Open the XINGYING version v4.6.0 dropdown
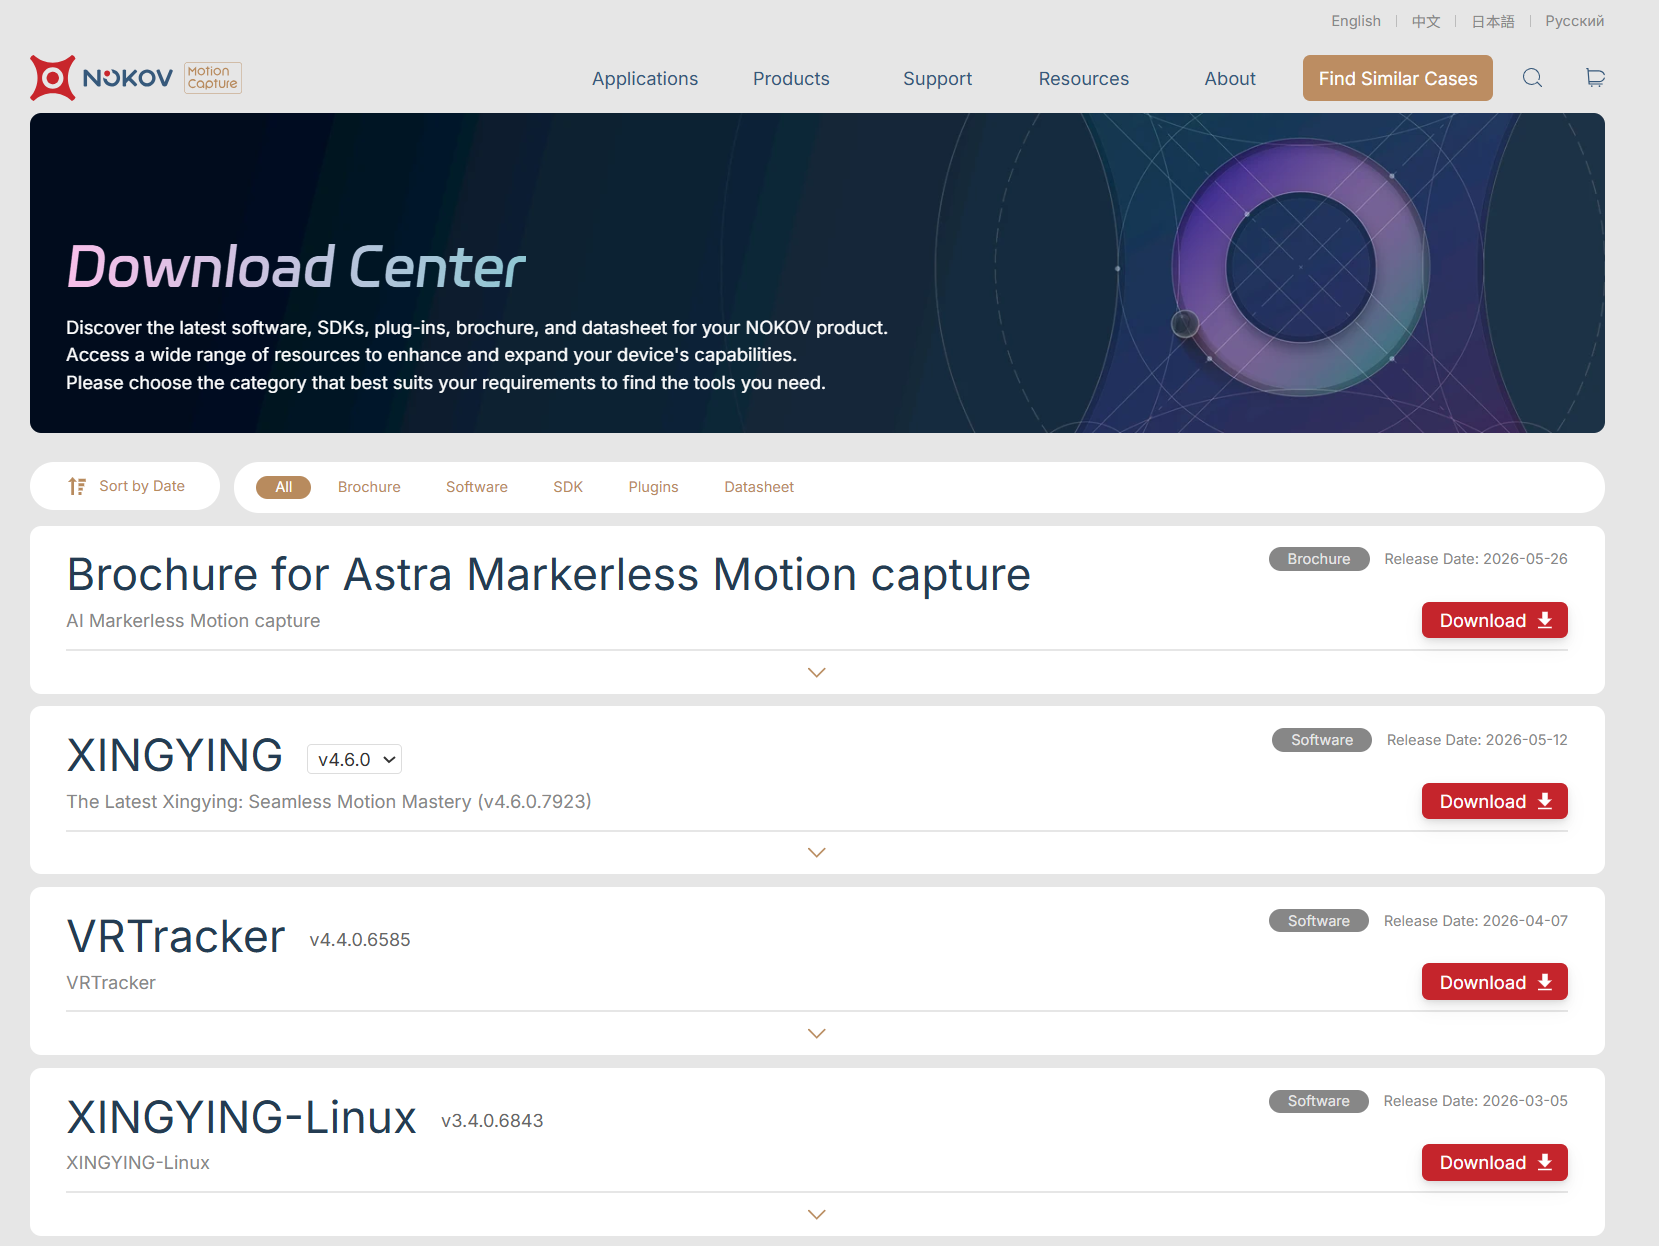The height and width of the screenshot is (1246, 1659). tap(355, 759)
